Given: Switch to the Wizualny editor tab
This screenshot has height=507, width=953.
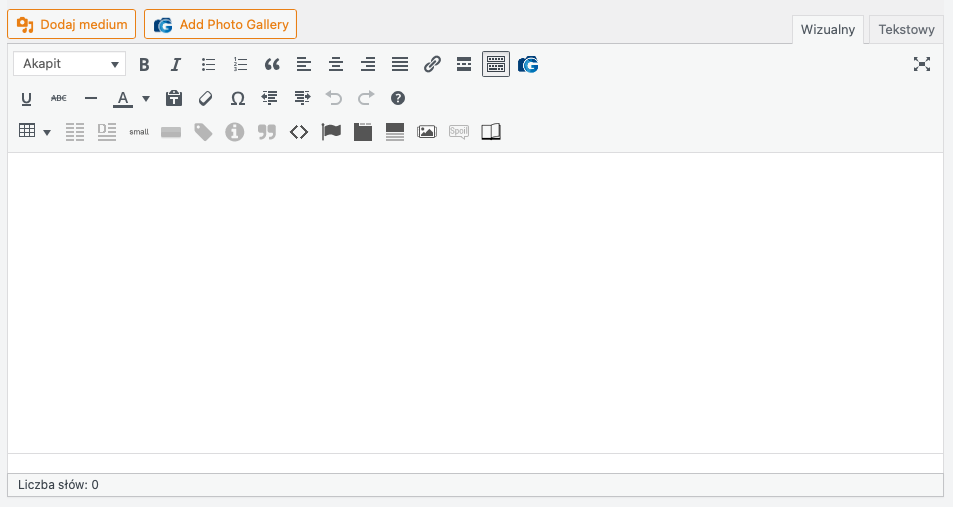Looking at the screenshot, I should (x=828, y=30).
